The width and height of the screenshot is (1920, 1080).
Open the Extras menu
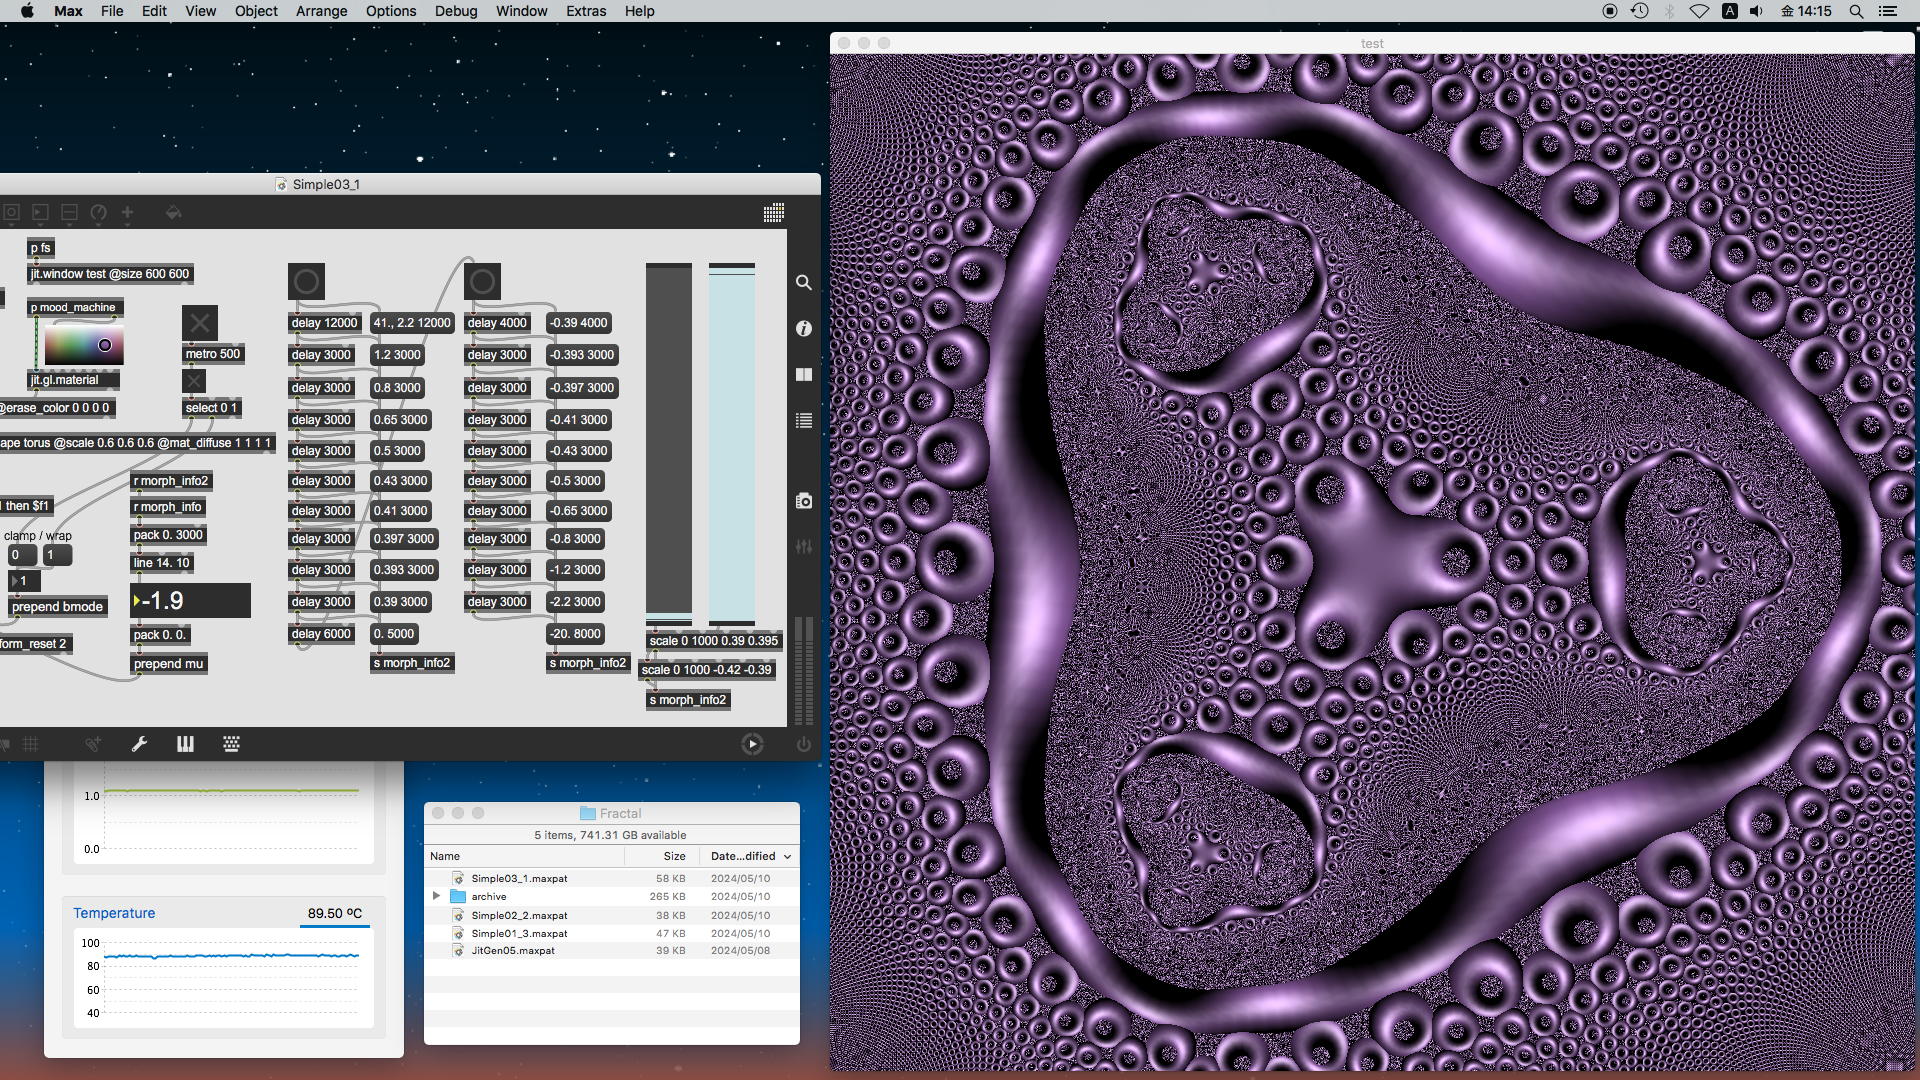[585, 11]
